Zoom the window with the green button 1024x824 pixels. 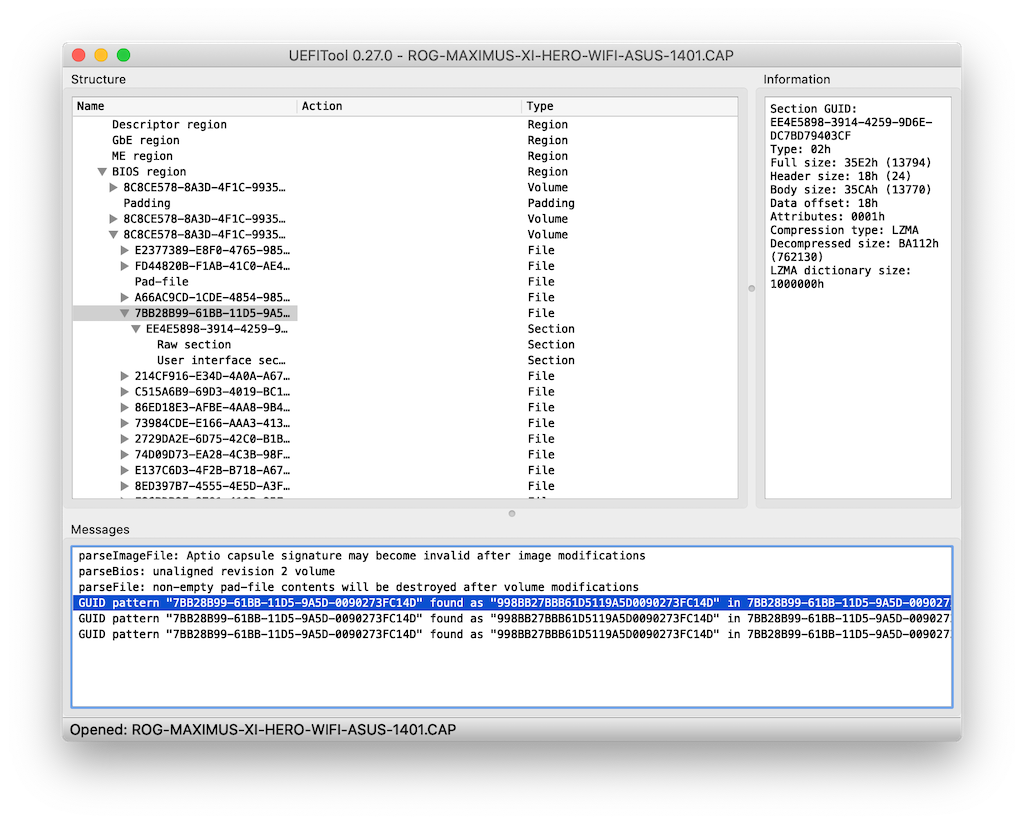pyautogui.click(x=123, y=55)
